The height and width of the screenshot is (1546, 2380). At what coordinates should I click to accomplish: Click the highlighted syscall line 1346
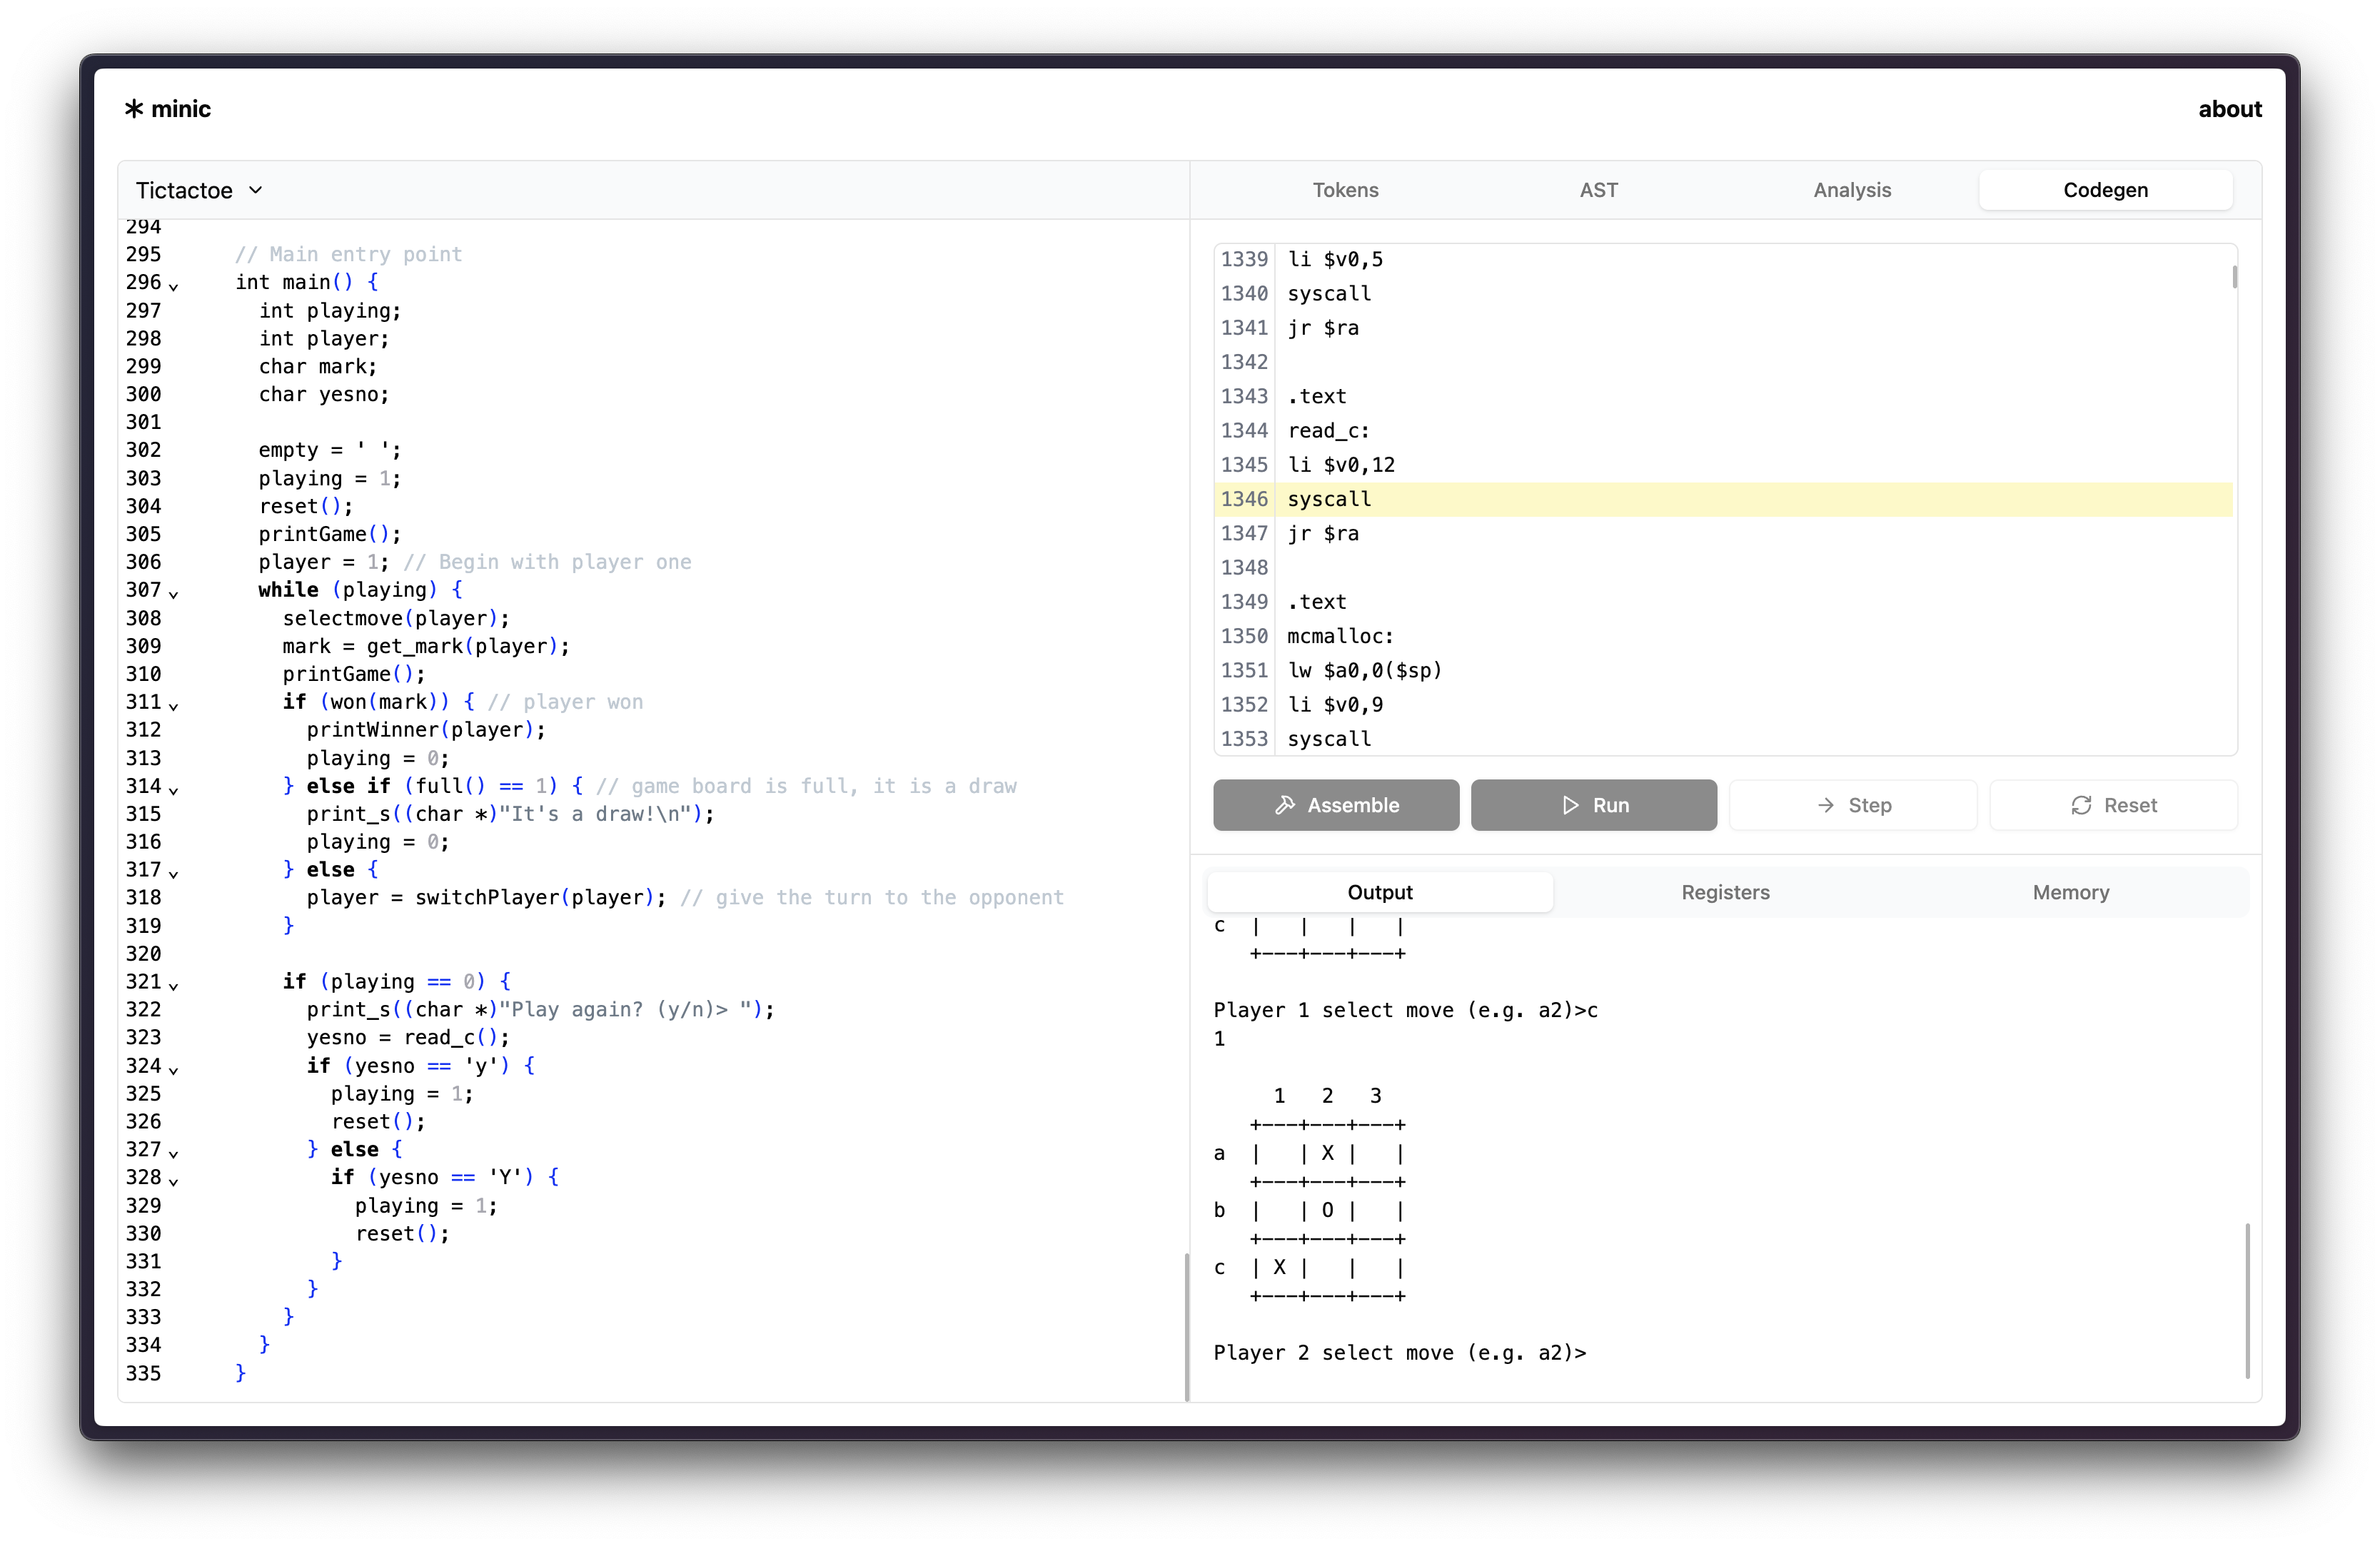point(1329,499)
